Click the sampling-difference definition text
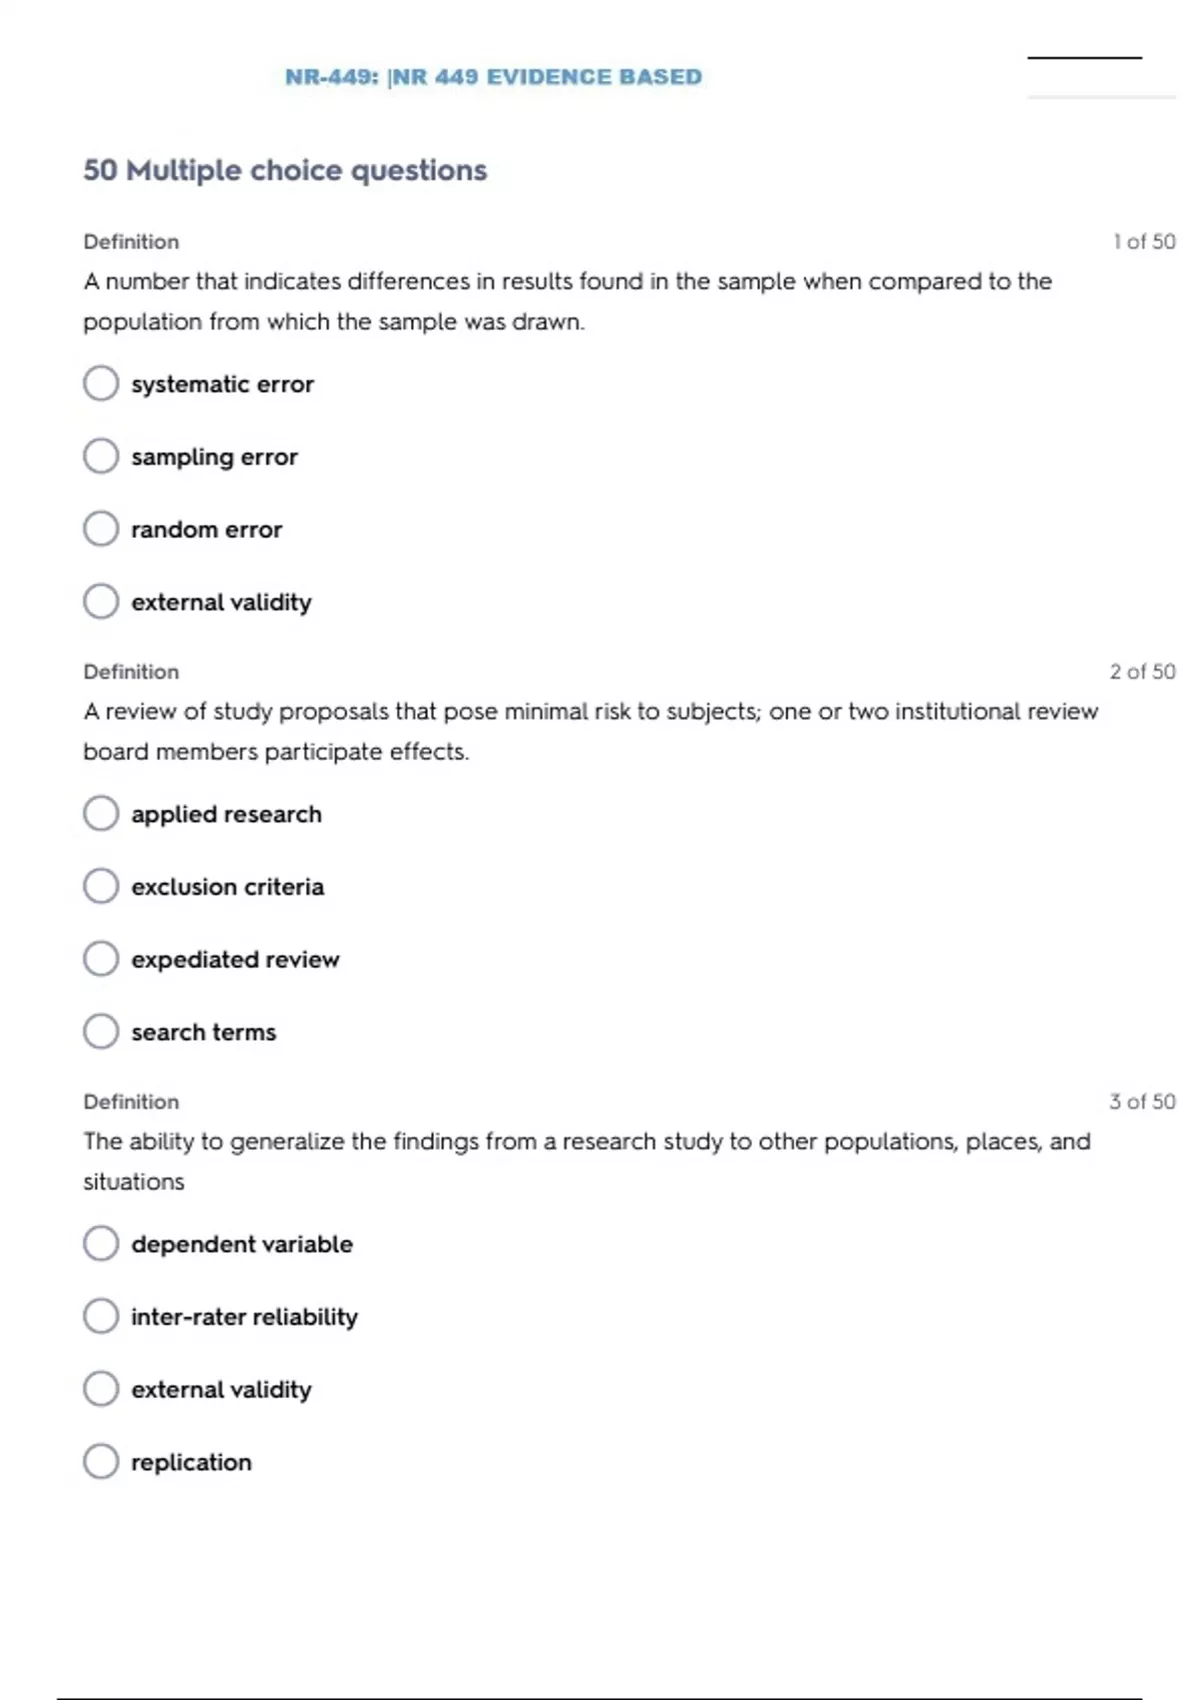This screenshot has width=1200, height=1700. point(567,301)
